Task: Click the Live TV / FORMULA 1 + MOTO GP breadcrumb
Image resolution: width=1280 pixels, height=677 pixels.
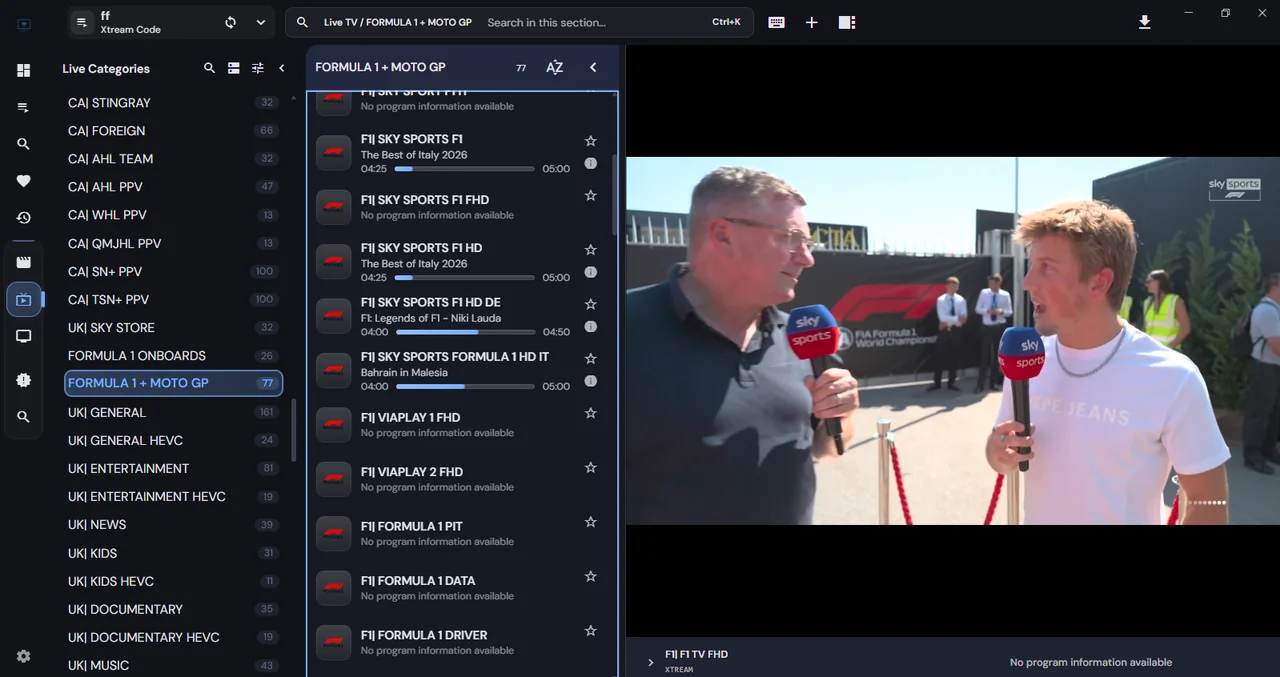Action: click(398, 22)
